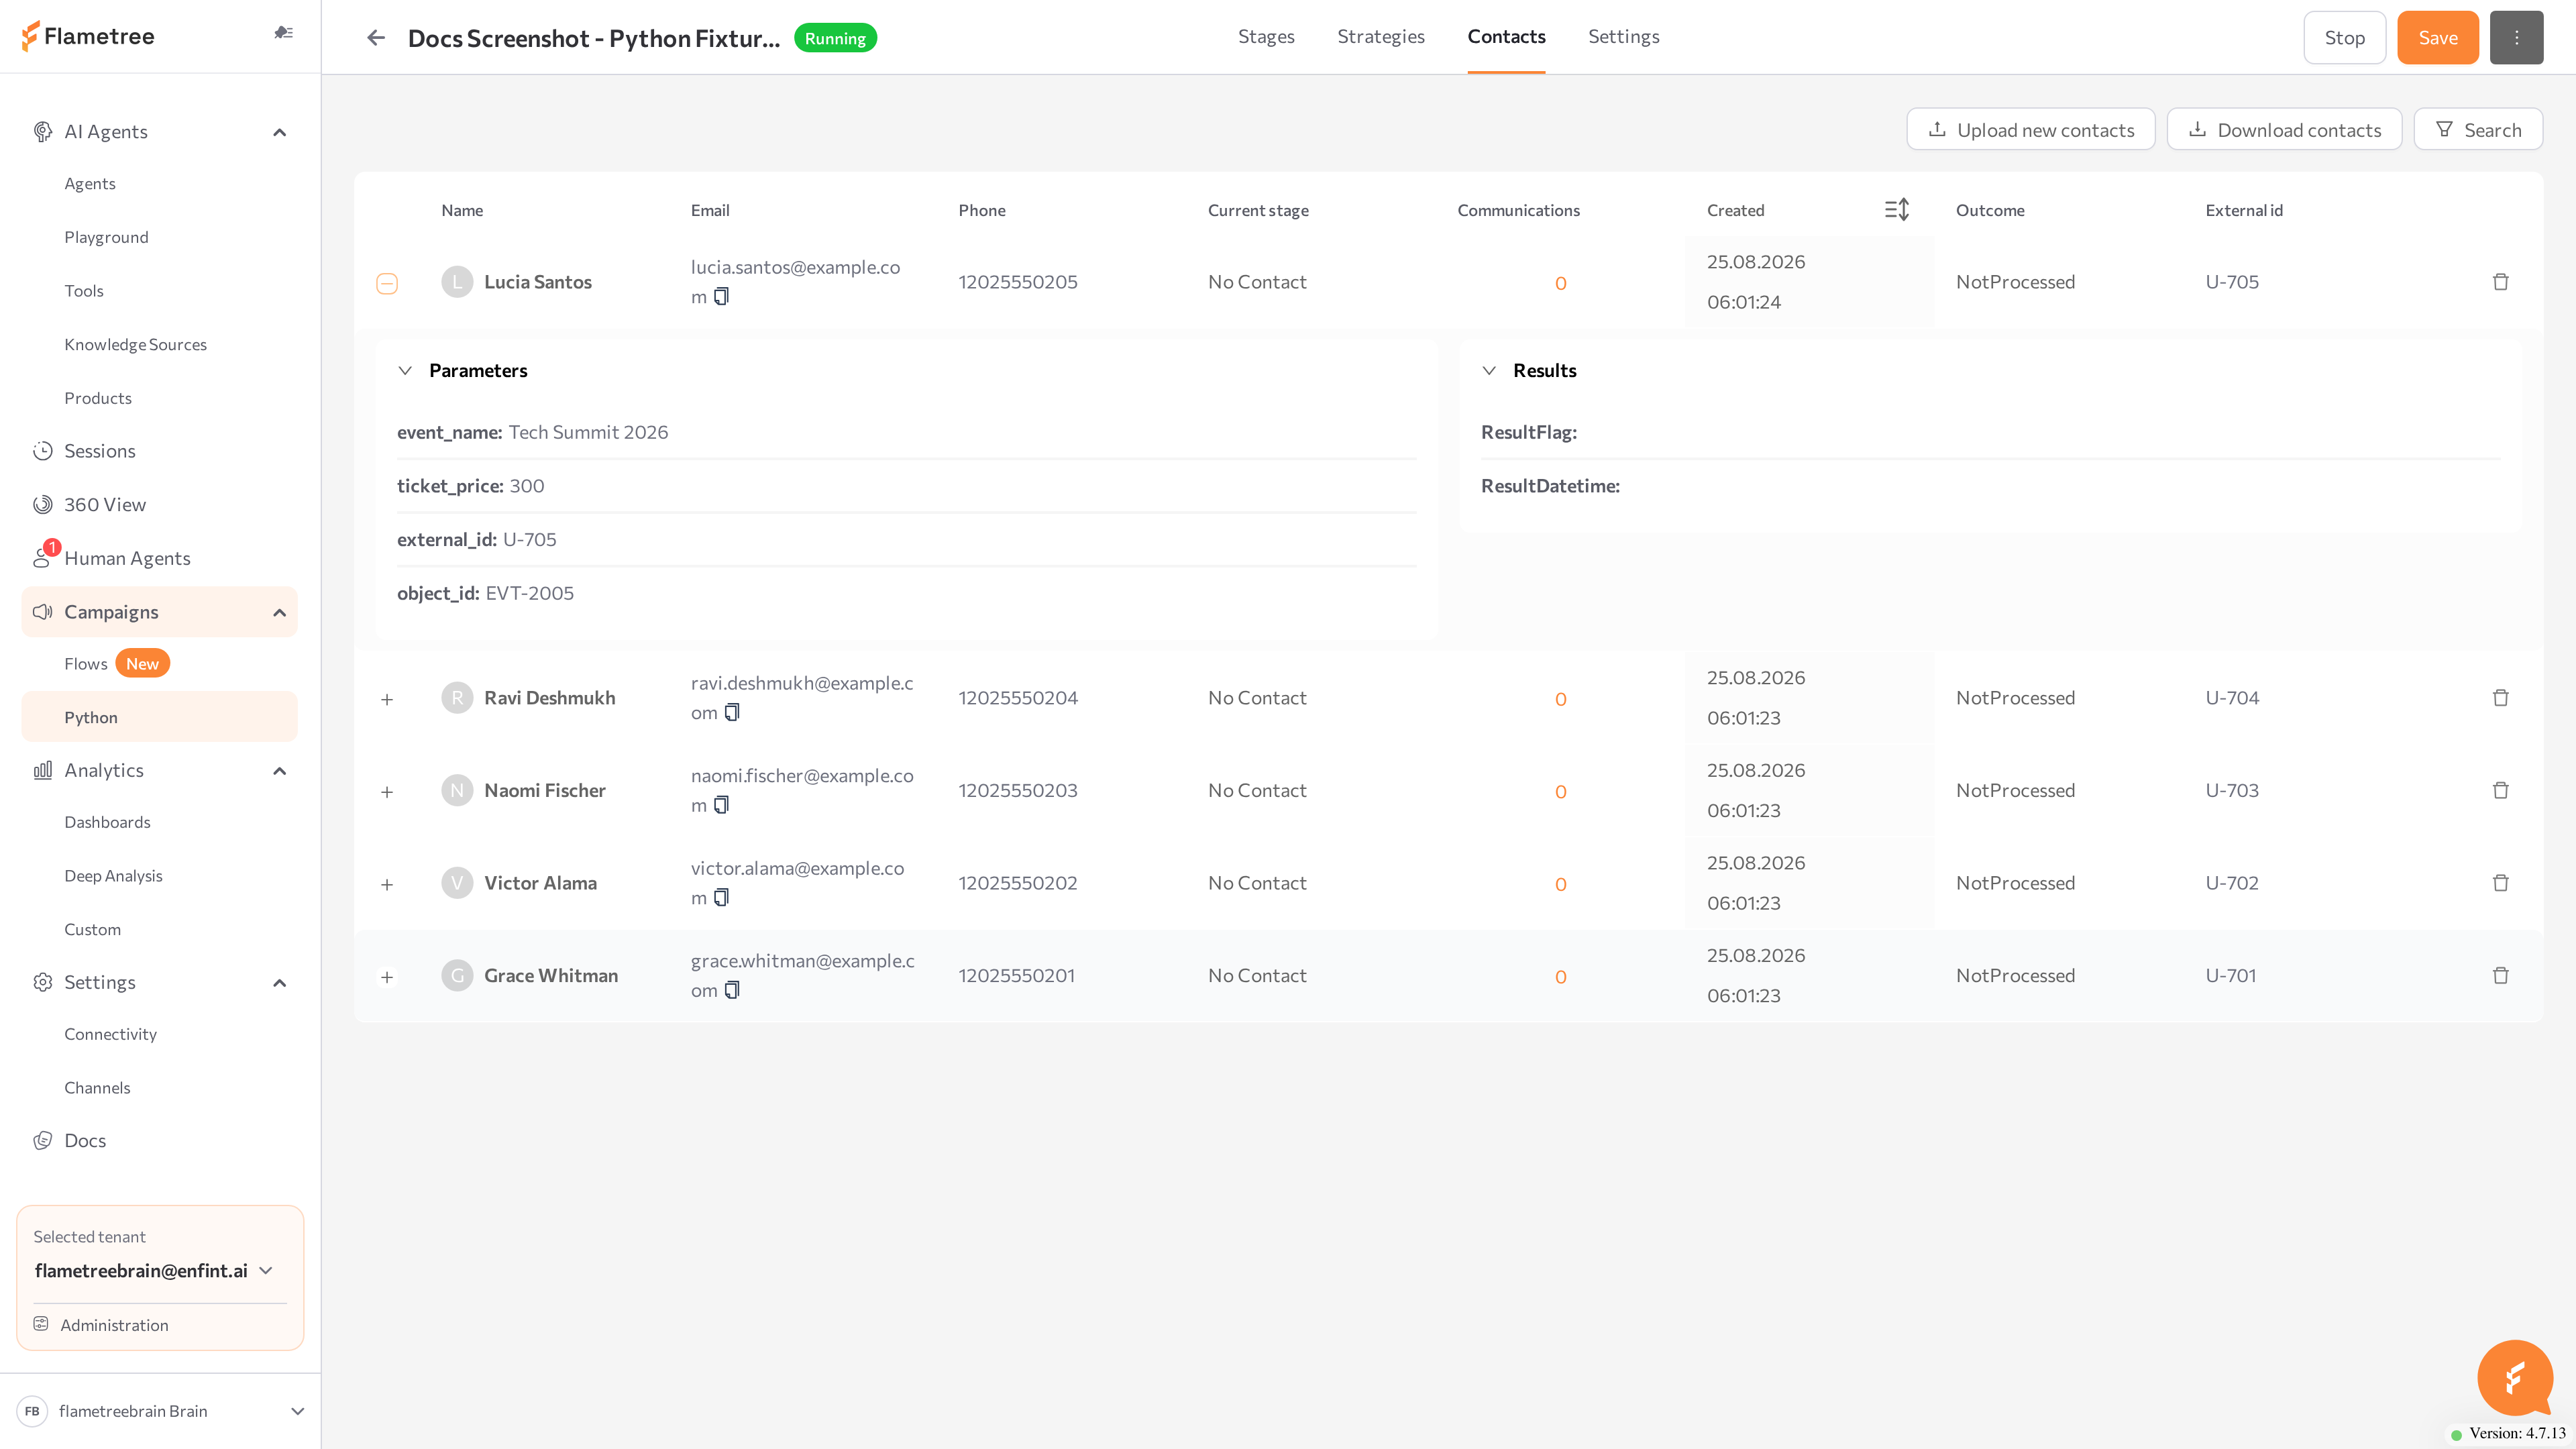The width and height of the screenshot is (2576, 1449).
Task: Copy Ravi Deshmukh email address
Action: (x=732, y=713)
